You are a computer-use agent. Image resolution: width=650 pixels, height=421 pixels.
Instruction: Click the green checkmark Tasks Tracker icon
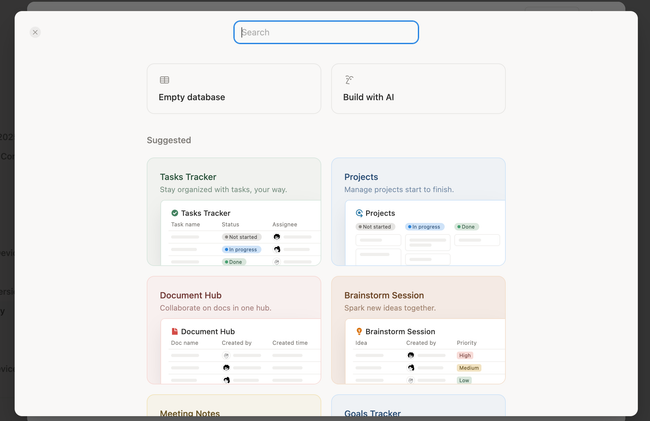[175, 213]
